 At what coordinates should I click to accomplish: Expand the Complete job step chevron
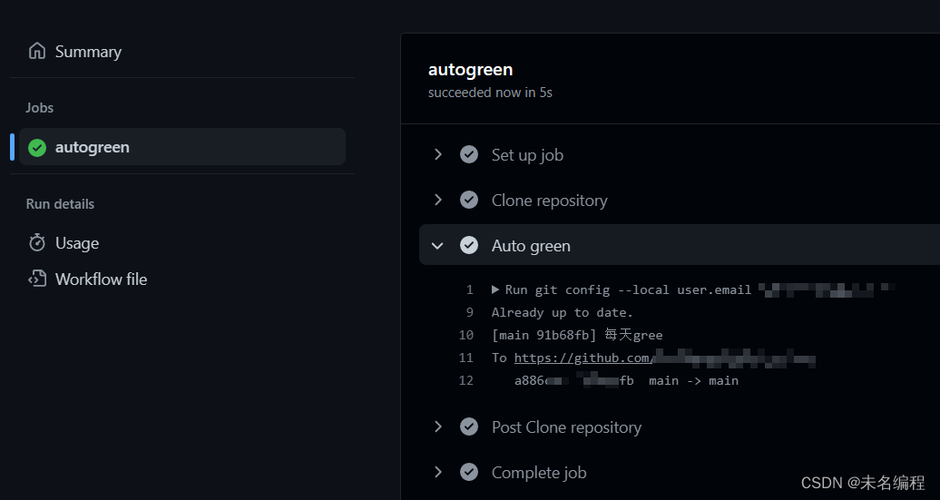(438, 472)
